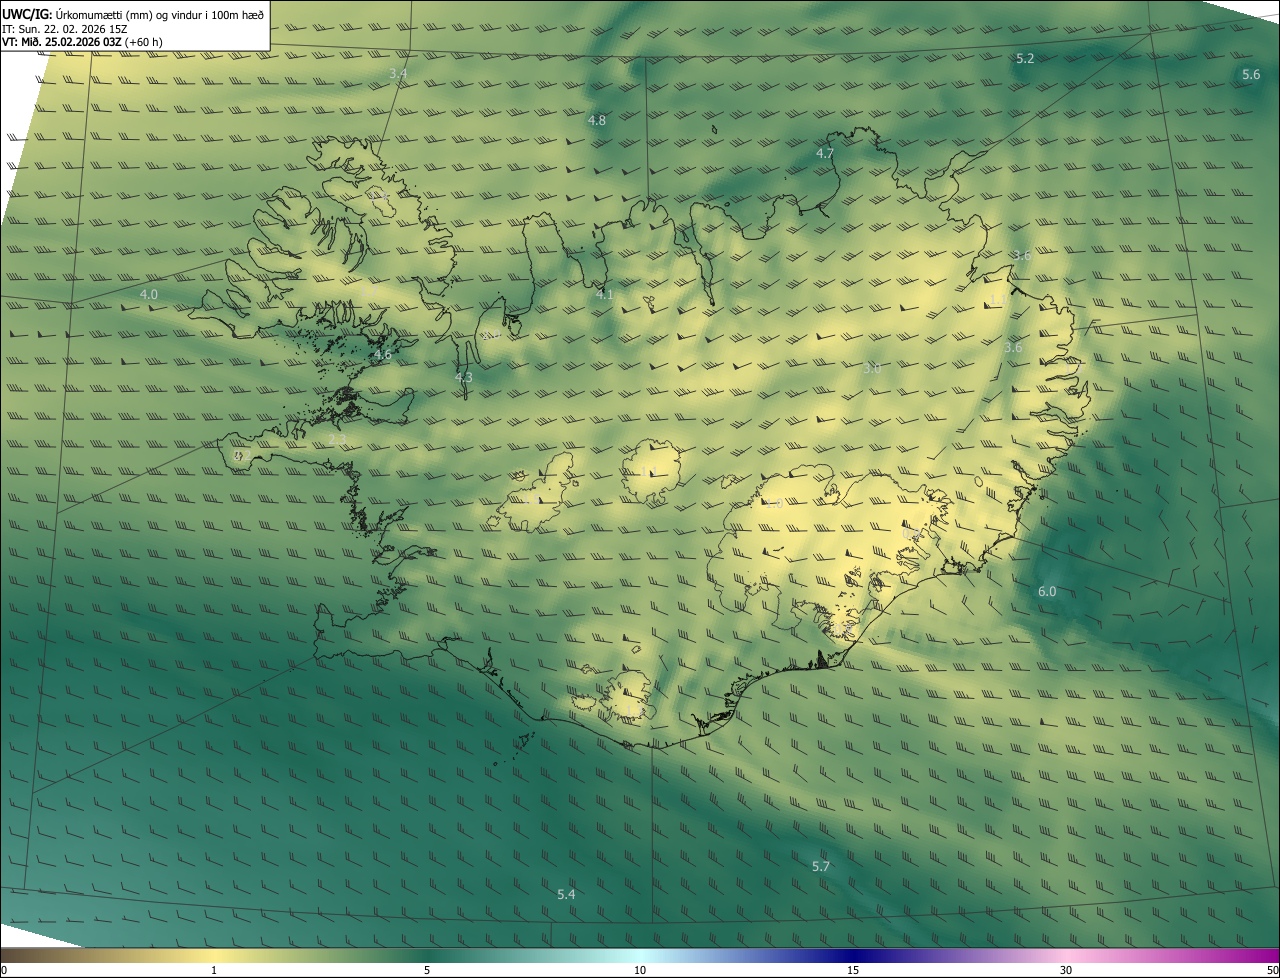The height and width of the screenshot is (978, 1280).
Task: Click the 4.7 value label on the map
Action: click(825, 153)
